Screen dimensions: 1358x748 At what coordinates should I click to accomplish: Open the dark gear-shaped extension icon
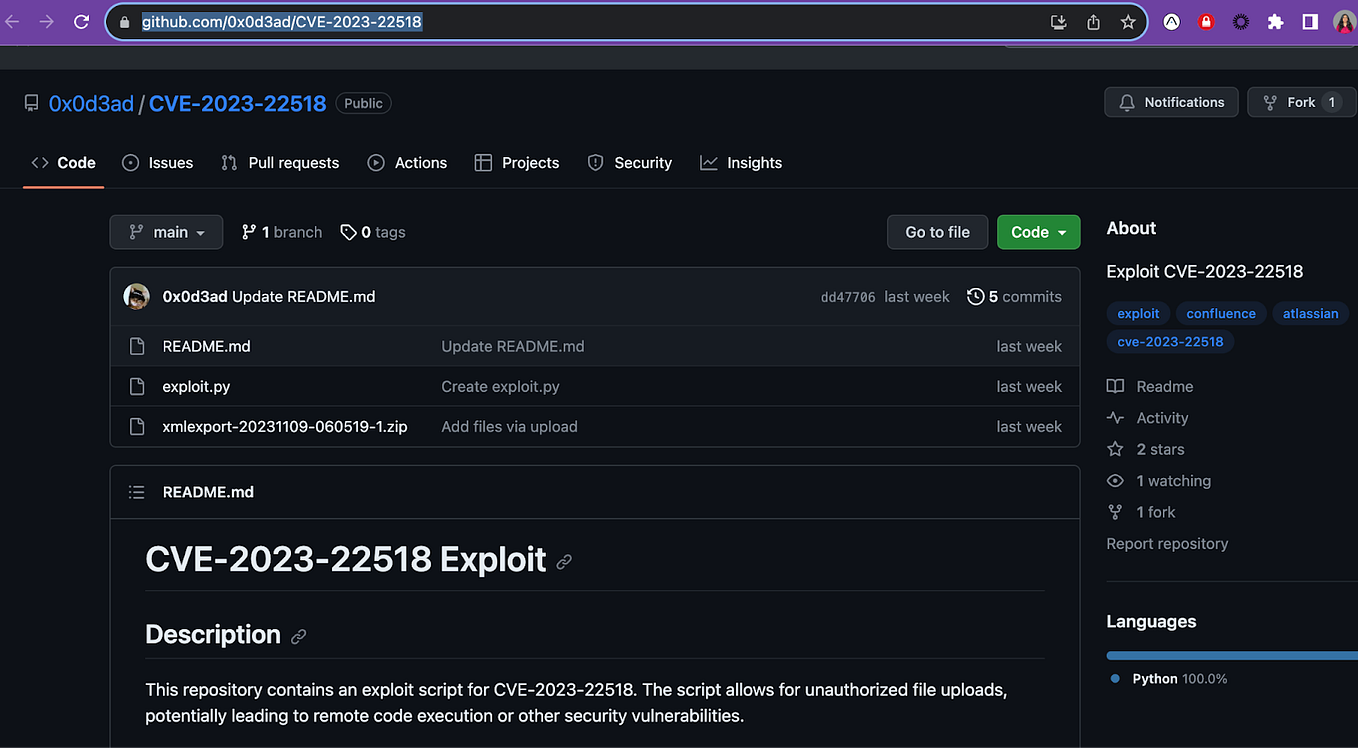click(1240, 22)
